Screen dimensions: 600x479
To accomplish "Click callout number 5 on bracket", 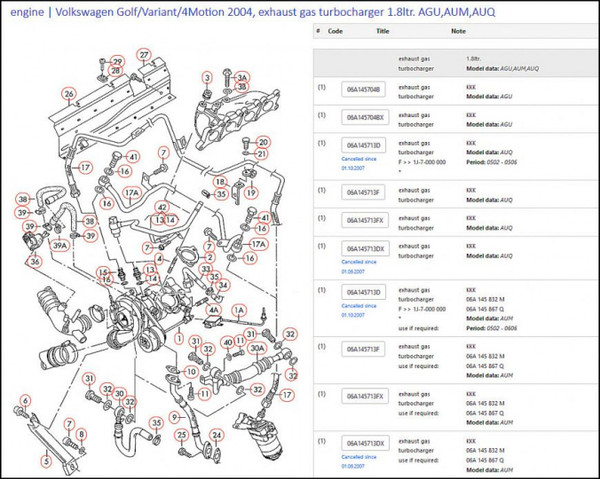I will pyautogui.click(x=46, y=462).
